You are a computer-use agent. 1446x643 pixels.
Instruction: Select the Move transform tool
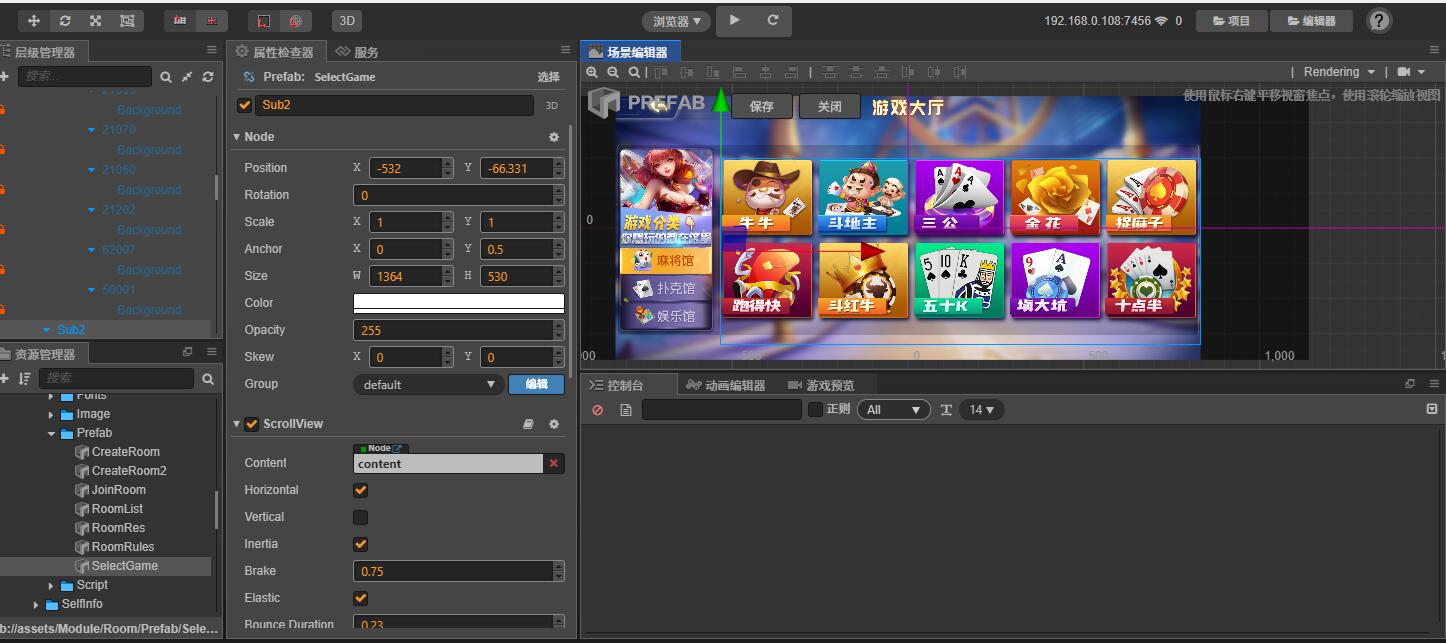tap(34, 20)
